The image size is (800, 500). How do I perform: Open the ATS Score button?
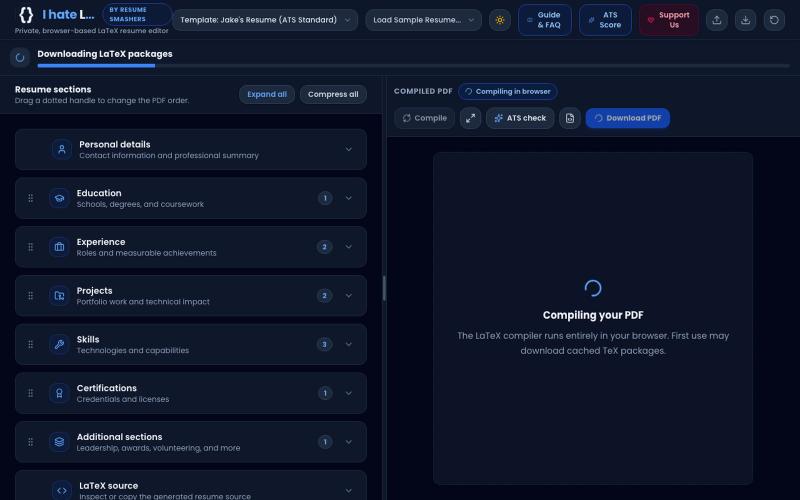coord(605,20)
